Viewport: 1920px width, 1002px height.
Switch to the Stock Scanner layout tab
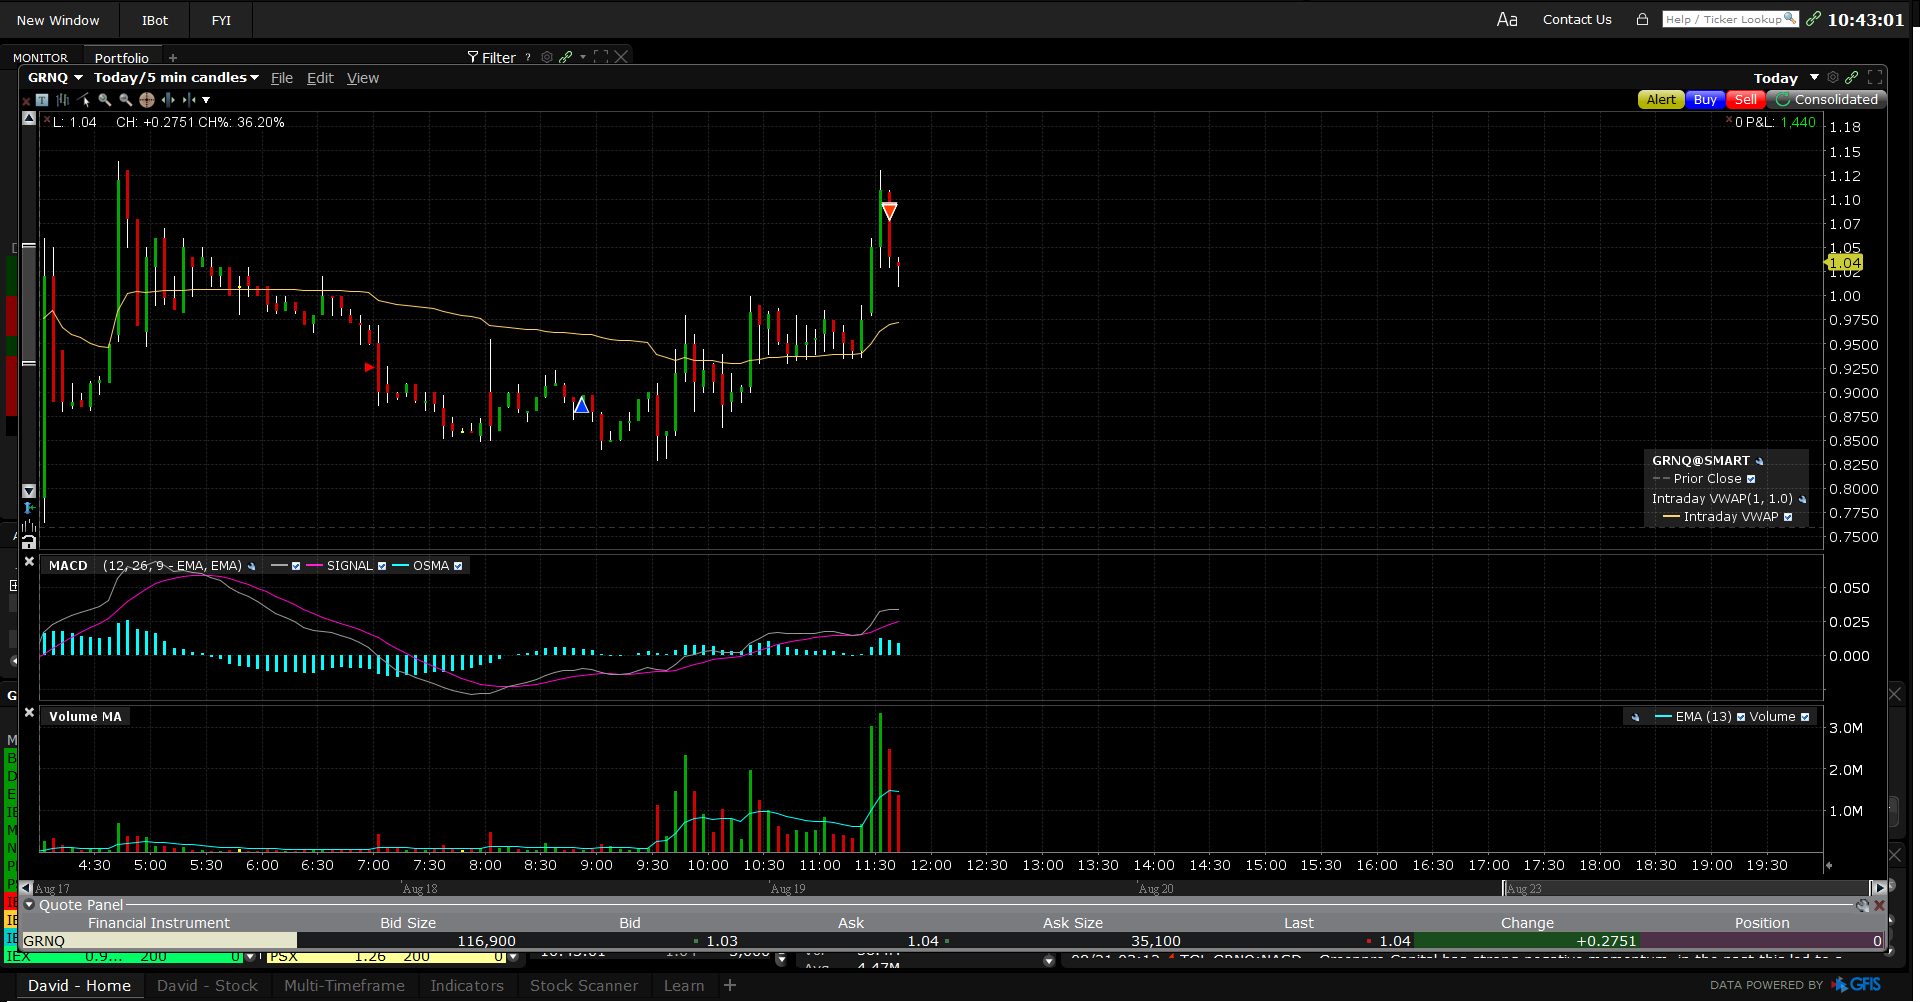pos(584,986)
